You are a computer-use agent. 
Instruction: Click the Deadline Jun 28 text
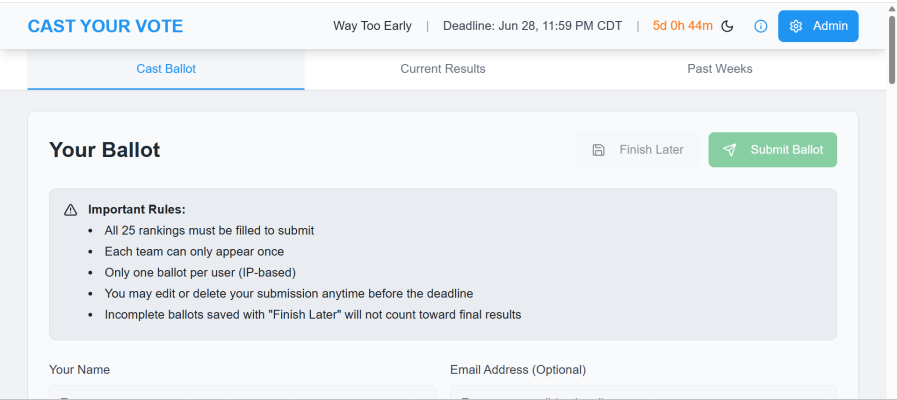tap(532, 26)
